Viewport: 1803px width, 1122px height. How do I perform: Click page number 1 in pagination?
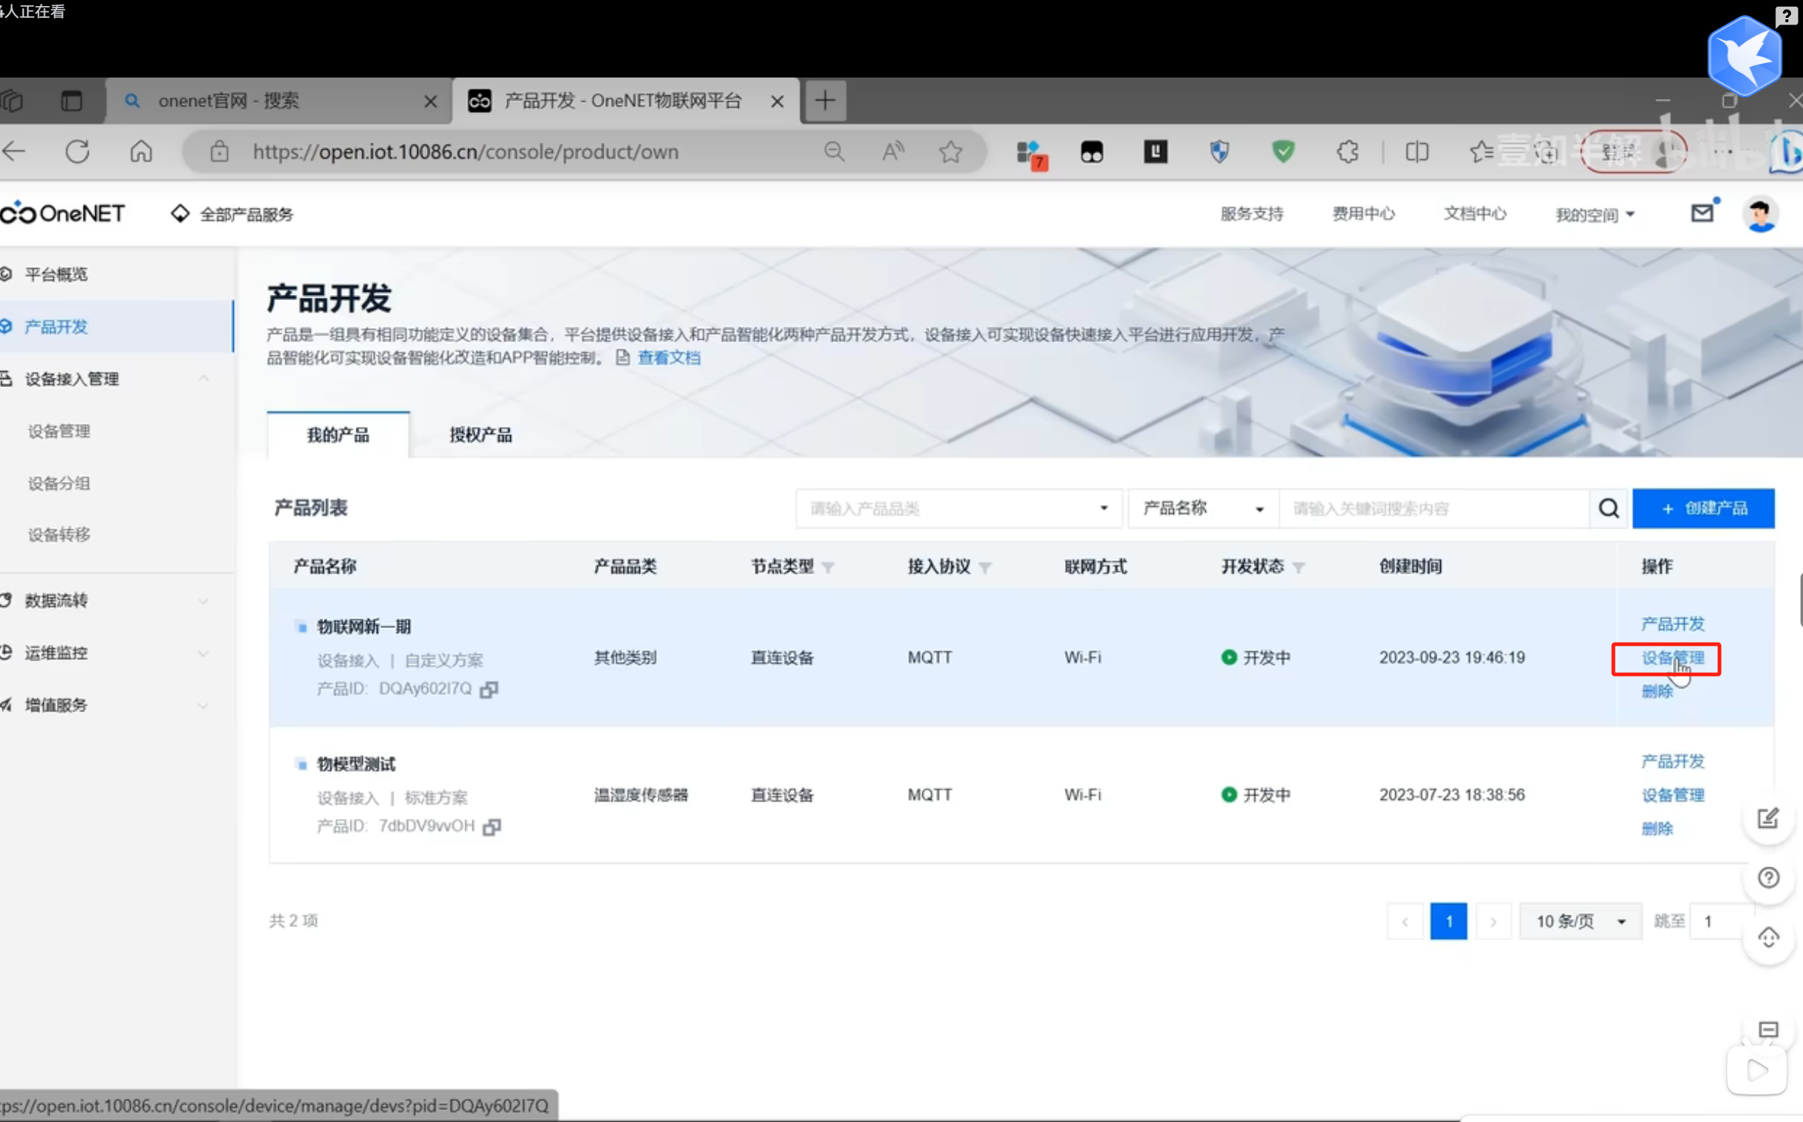[x=1448, y=921]
